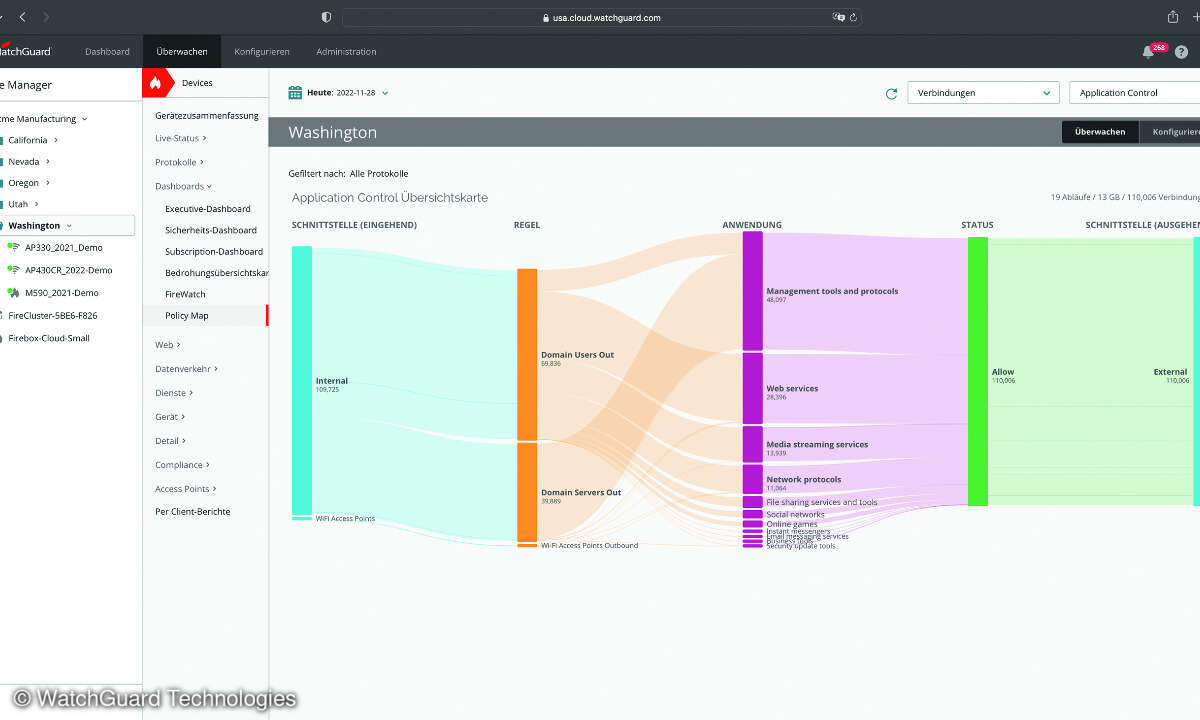
Task: Expand the Dienste menu
Action: pos(174,393)
